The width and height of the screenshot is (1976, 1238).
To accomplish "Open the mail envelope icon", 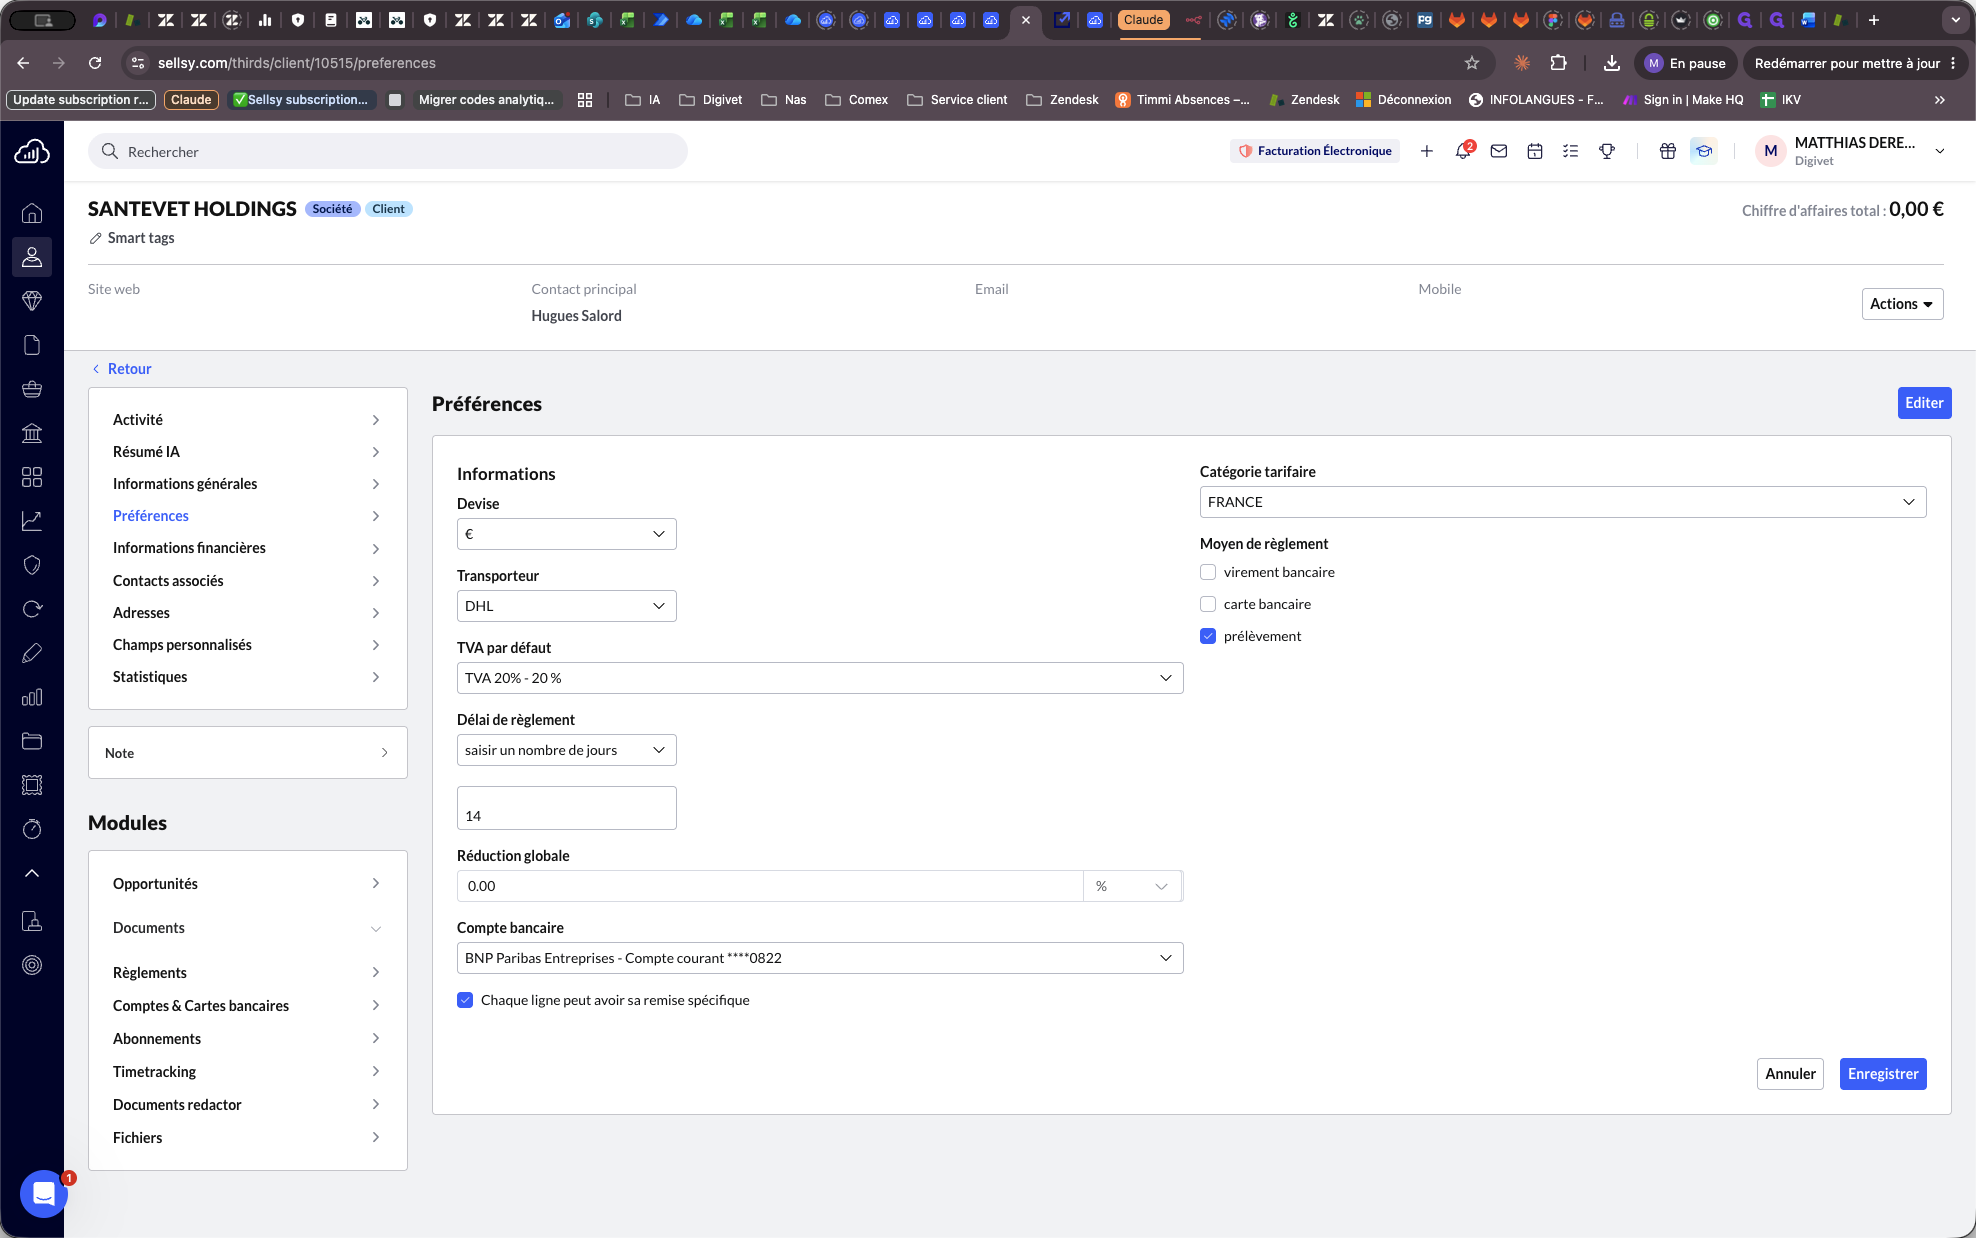I will click(x=1499, y=151).
